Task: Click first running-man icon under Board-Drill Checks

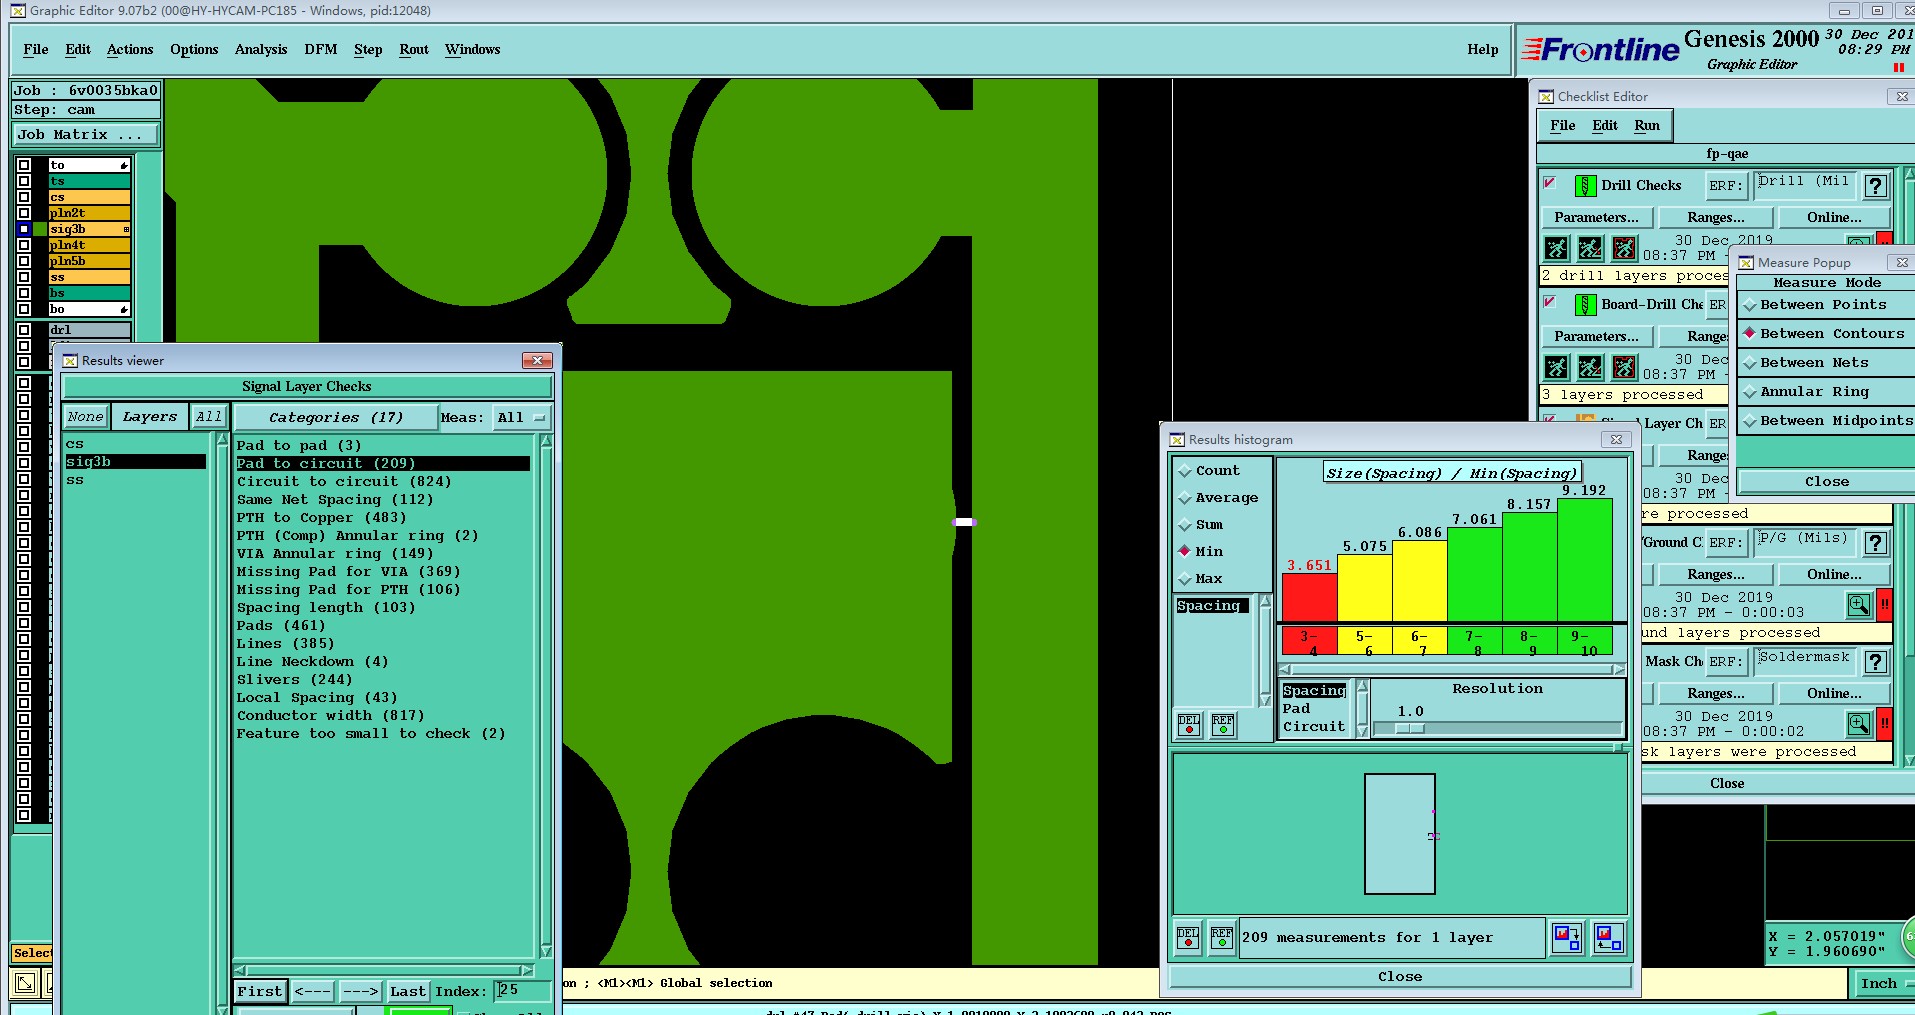Action: coord(1556,367)
